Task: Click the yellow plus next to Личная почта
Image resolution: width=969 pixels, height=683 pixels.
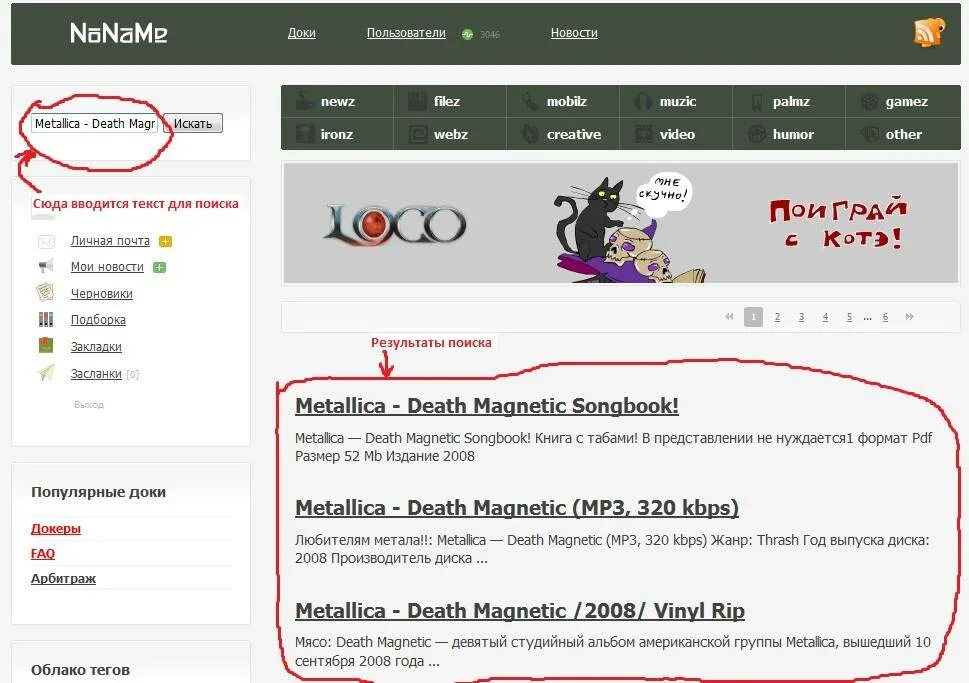Action: pyautogui.click(x=165, y=241)
